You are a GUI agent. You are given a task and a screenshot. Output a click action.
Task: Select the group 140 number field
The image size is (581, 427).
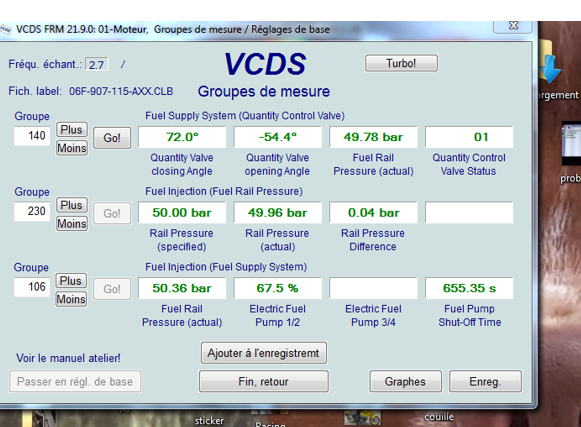32,136
